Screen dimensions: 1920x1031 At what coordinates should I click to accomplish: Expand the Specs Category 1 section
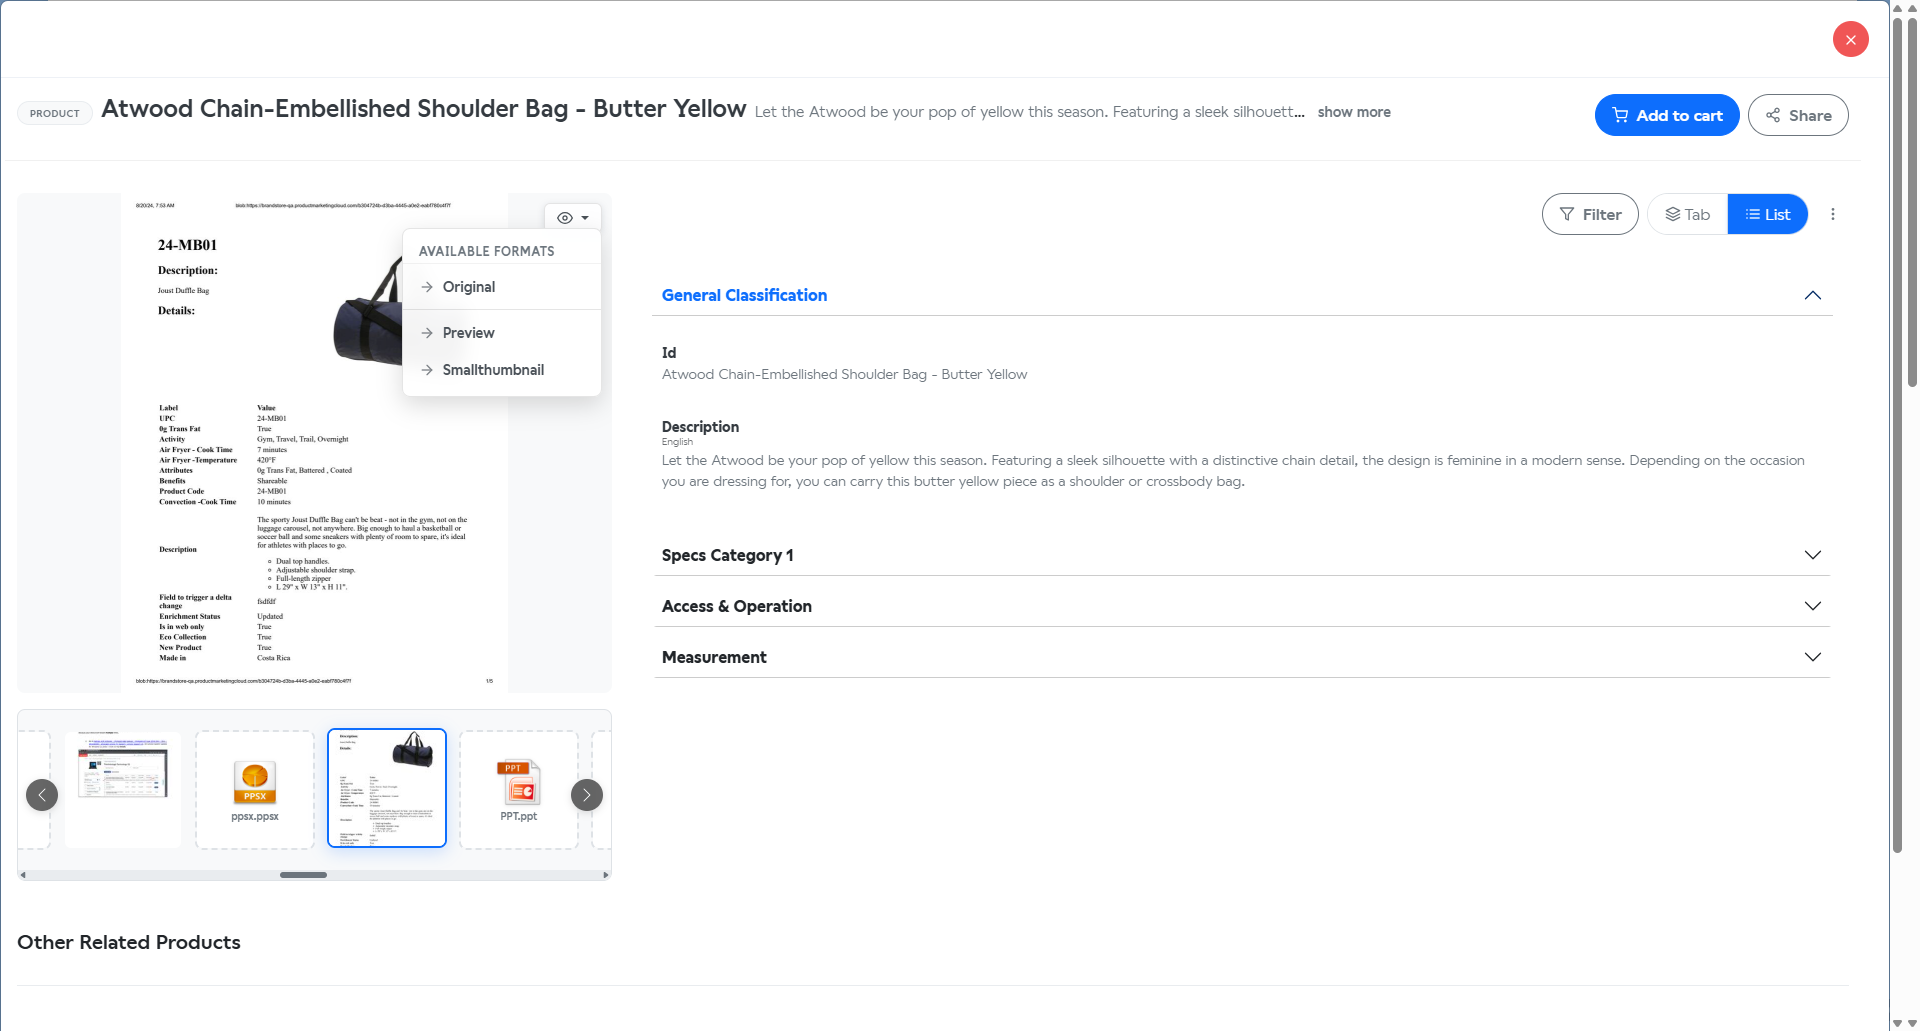[1812, 555]
